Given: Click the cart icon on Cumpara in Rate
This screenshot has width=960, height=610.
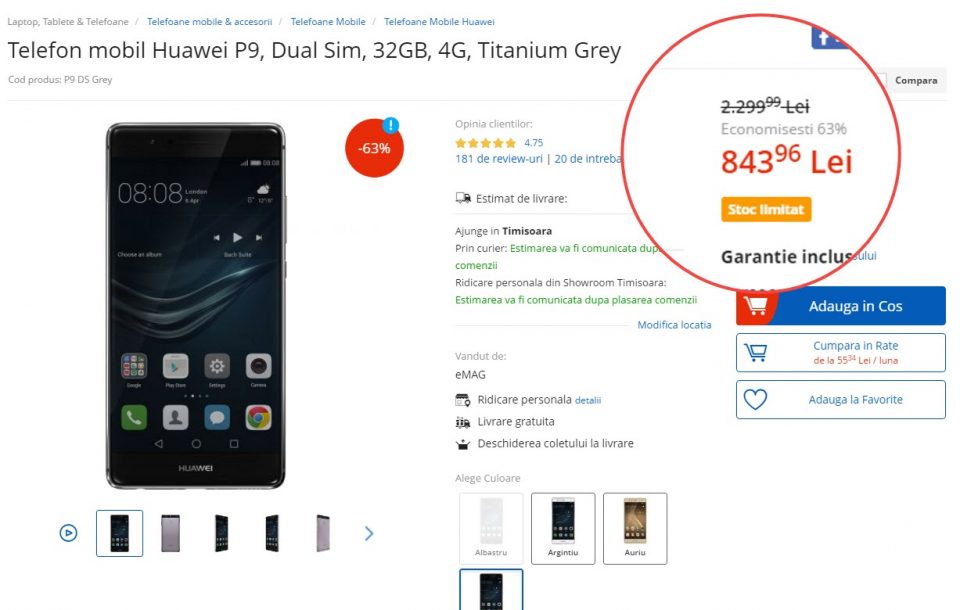Looking at the screenshot, I should tap(756, 352).
